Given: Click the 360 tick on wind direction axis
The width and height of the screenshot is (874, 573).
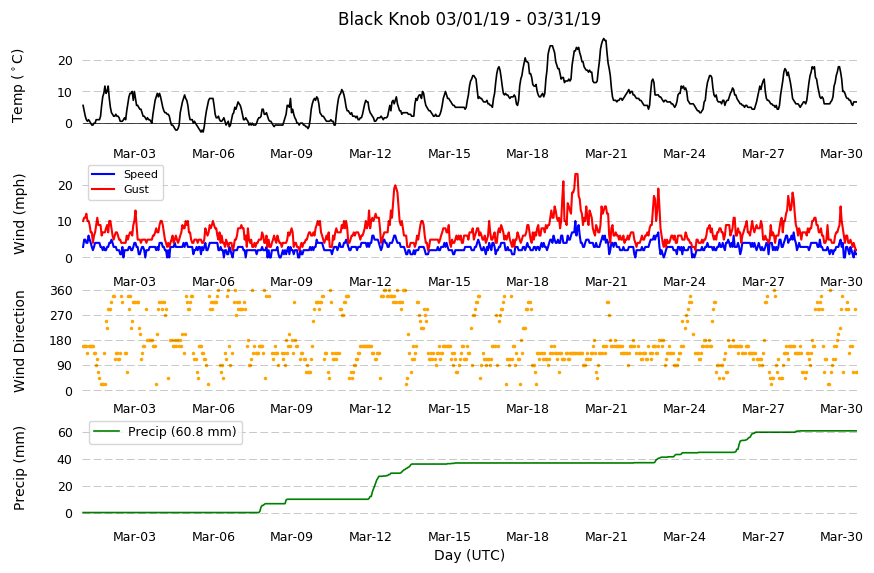Looking at the screenshot, I should click(x=61, y=291).
